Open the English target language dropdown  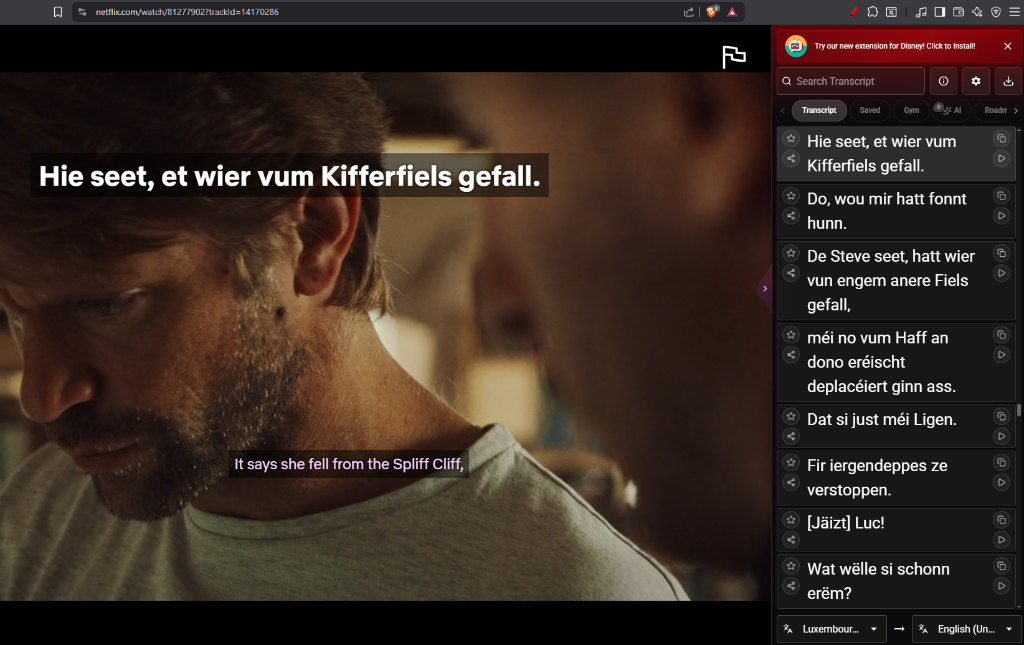tap(967, 629)
